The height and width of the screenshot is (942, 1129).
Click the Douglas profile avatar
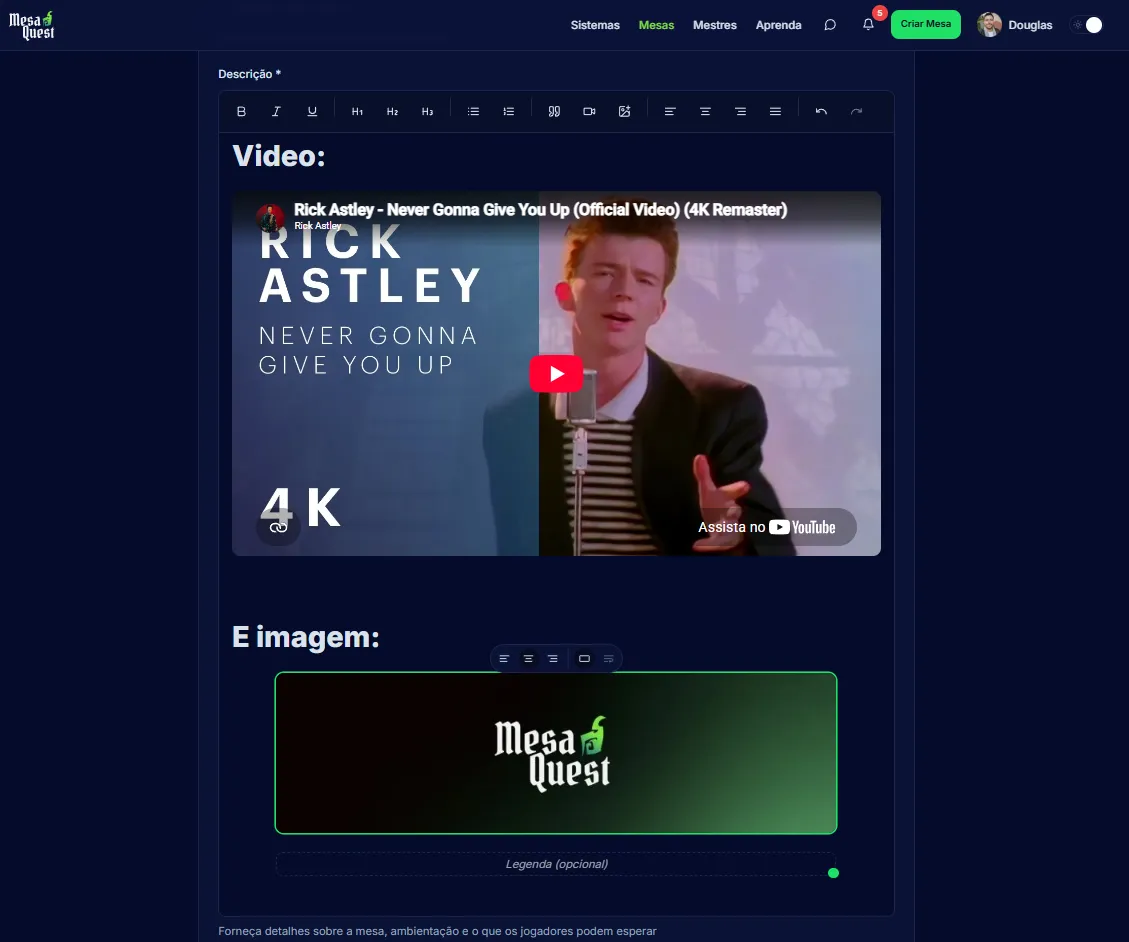click(x=989, y=25)
